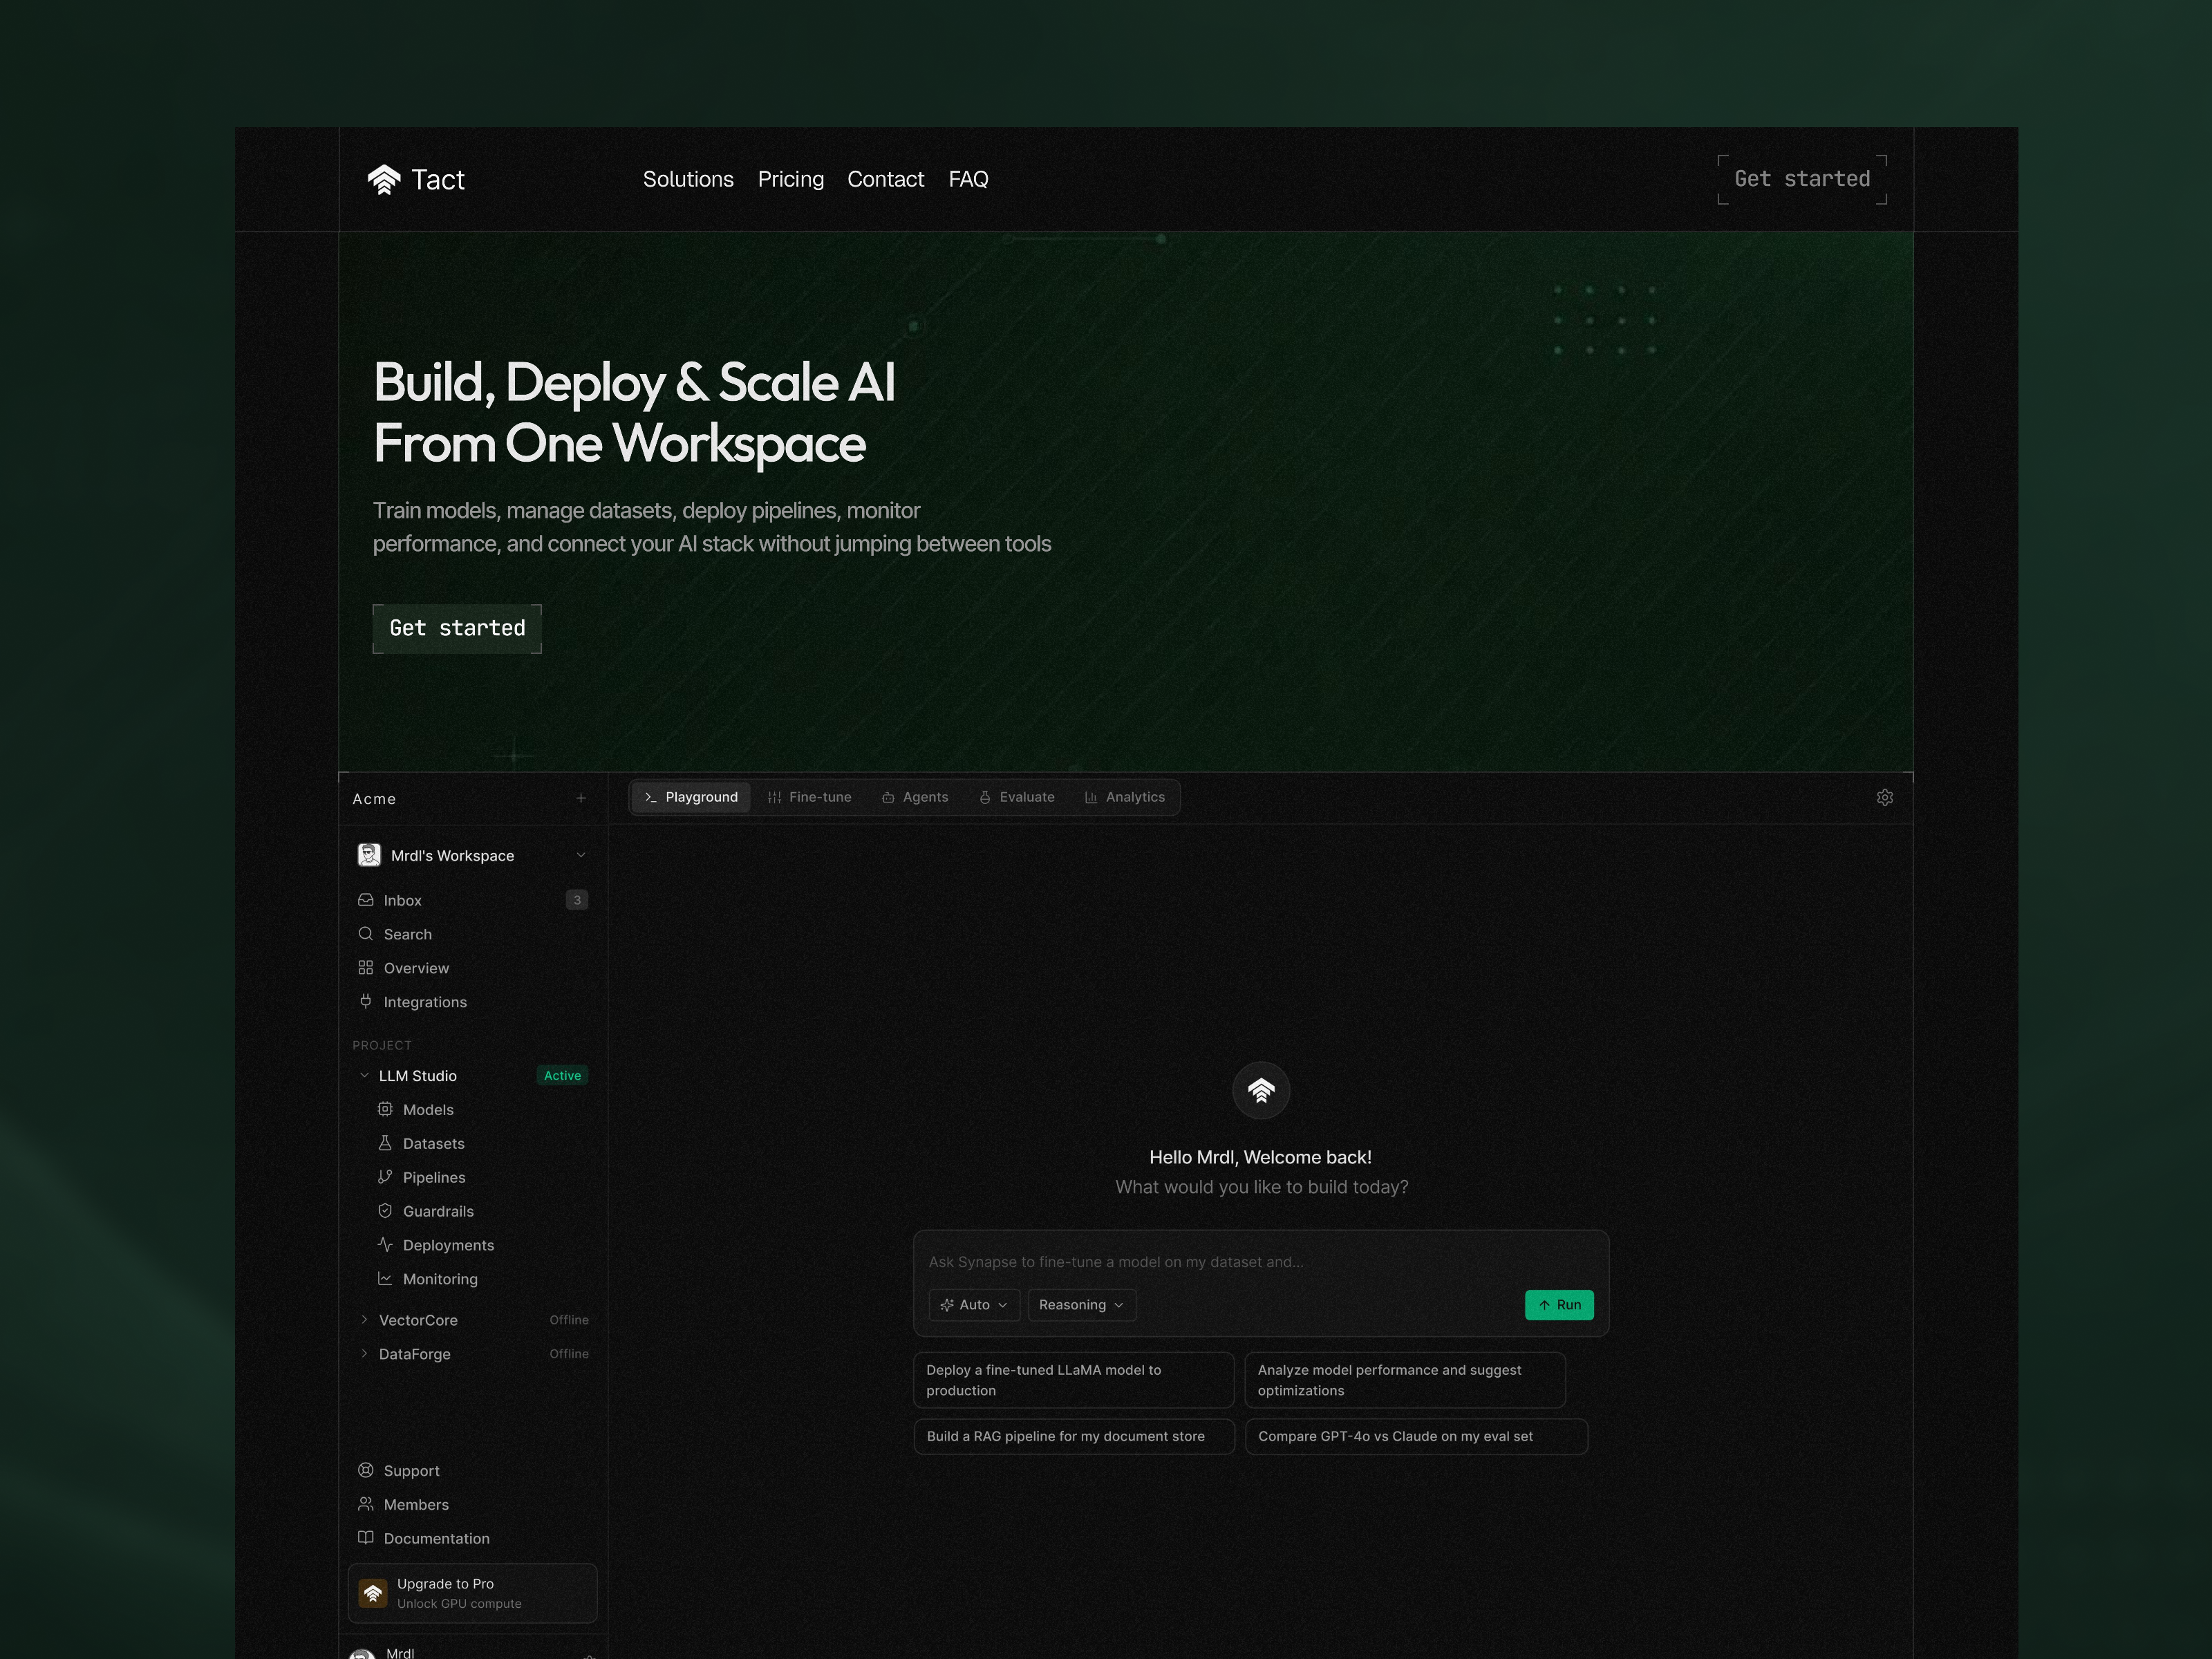2212x1659 pixels.
Task: Click the Monitoring chart icon
Action: click(x=385, y=1279)
